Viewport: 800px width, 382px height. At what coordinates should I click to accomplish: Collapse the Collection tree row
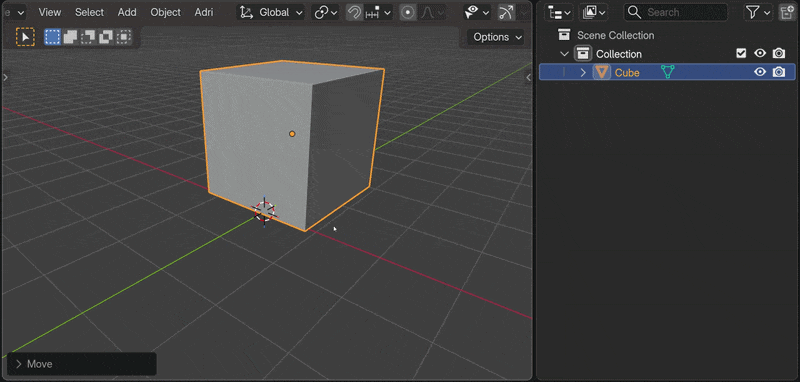[x=564, y=54]
